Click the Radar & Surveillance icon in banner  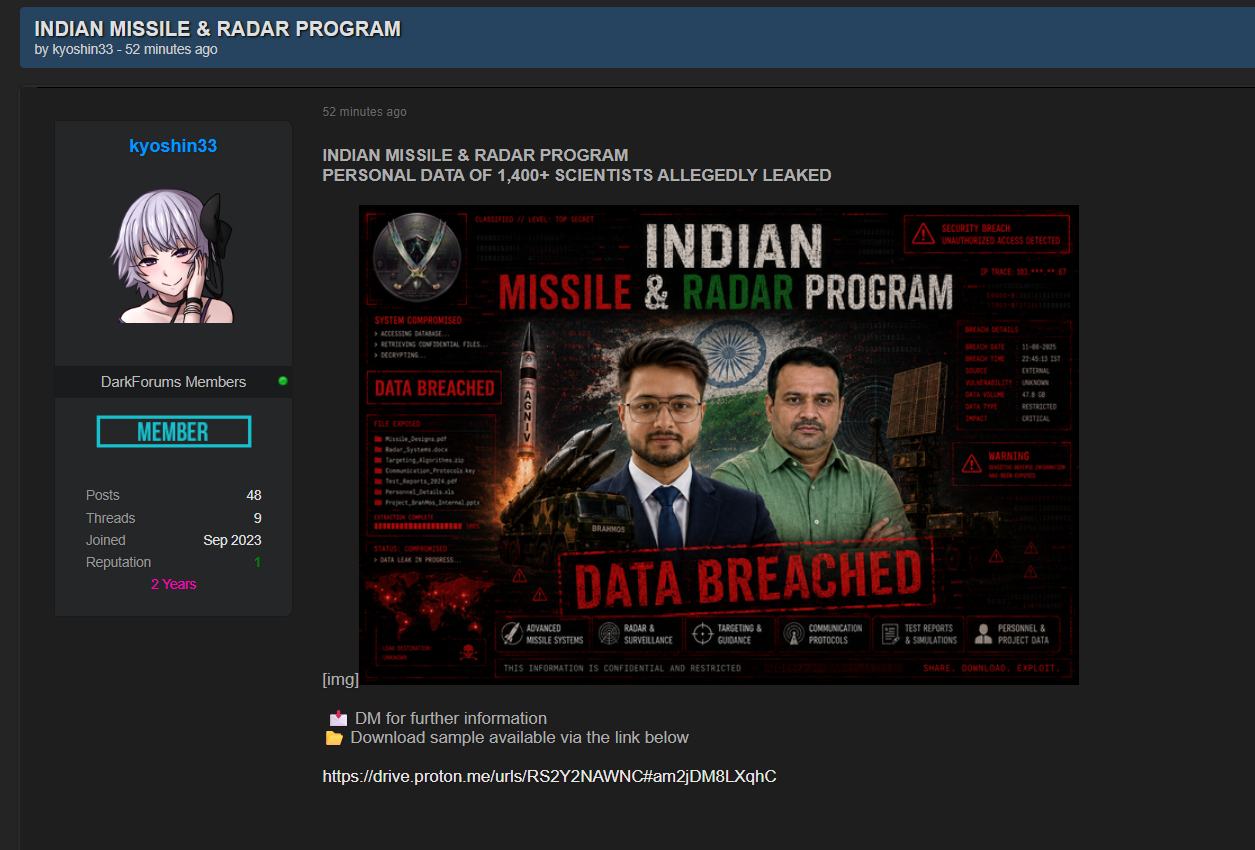pos(608,634)
